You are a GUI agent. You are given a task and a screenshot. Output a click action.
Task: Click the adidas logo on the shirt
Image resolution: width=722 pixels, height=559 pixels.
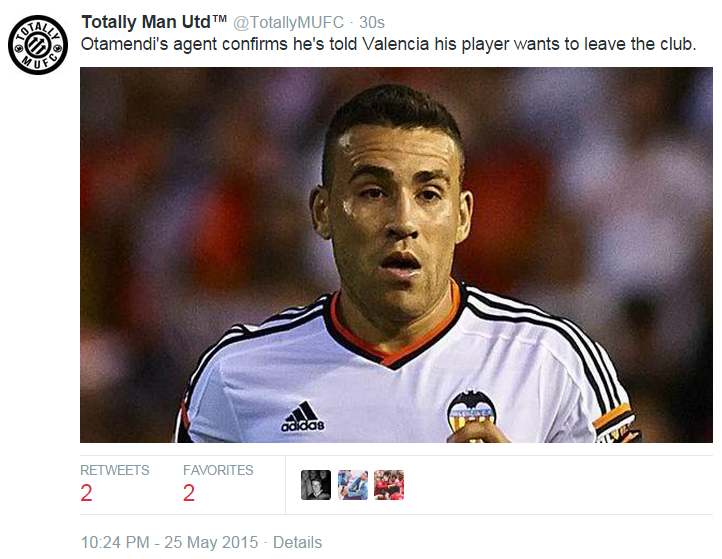[303, 417]
